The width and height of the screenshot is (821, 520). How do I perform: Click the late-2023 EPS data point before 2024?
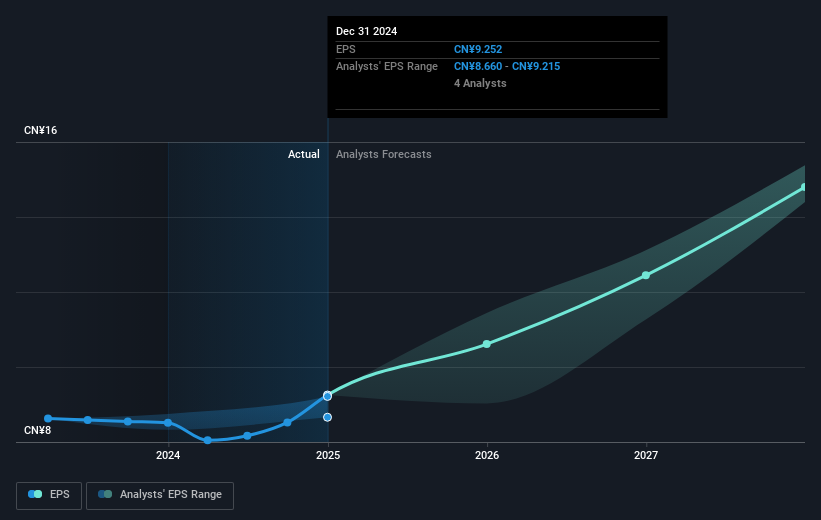pos(128,422)
